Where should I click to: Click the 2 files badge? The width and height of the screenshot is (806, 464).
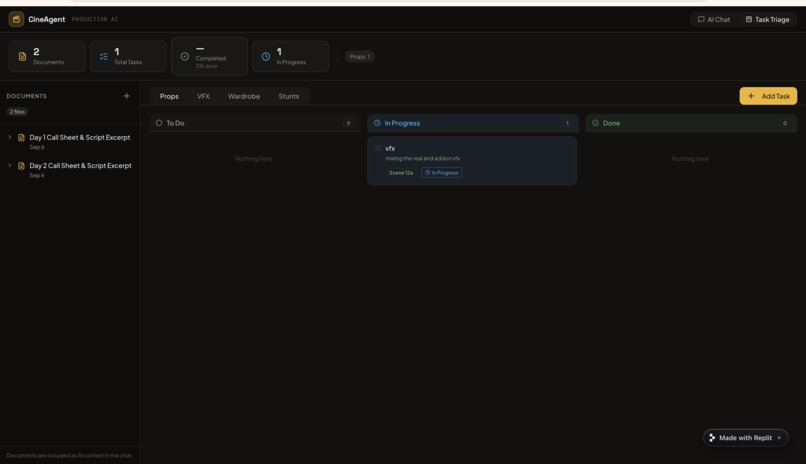[17, 112]
